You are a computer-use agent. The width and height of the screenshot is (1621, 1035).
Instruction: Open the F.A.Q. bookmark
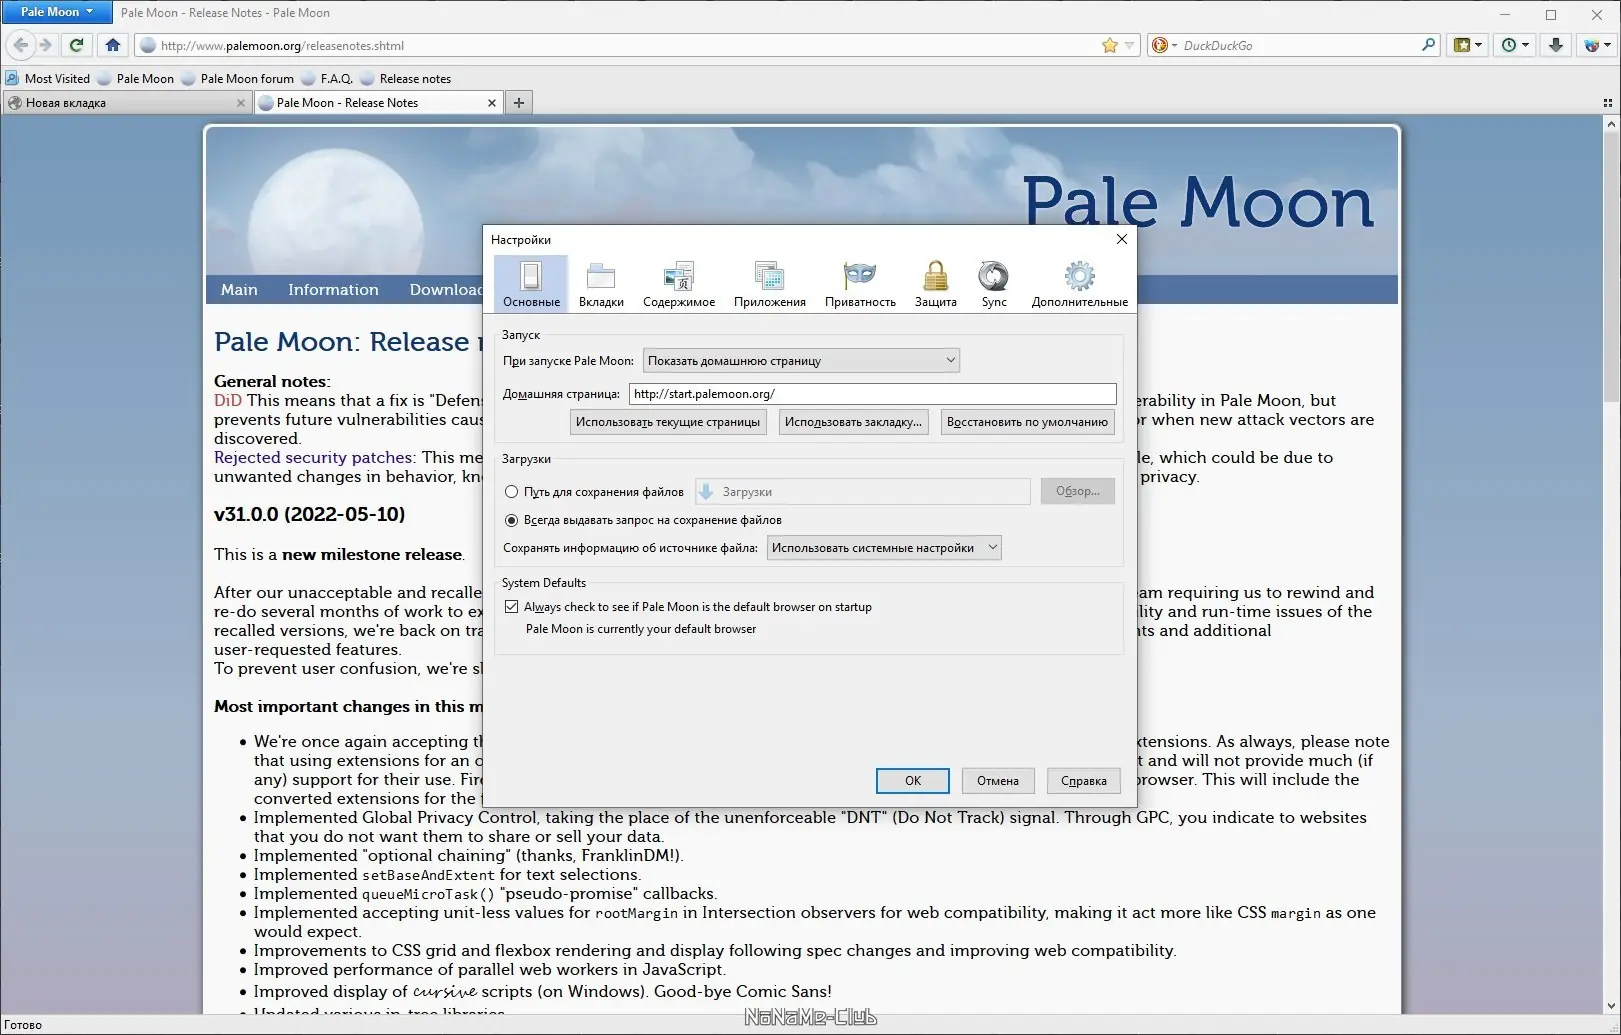click(328, 79)
